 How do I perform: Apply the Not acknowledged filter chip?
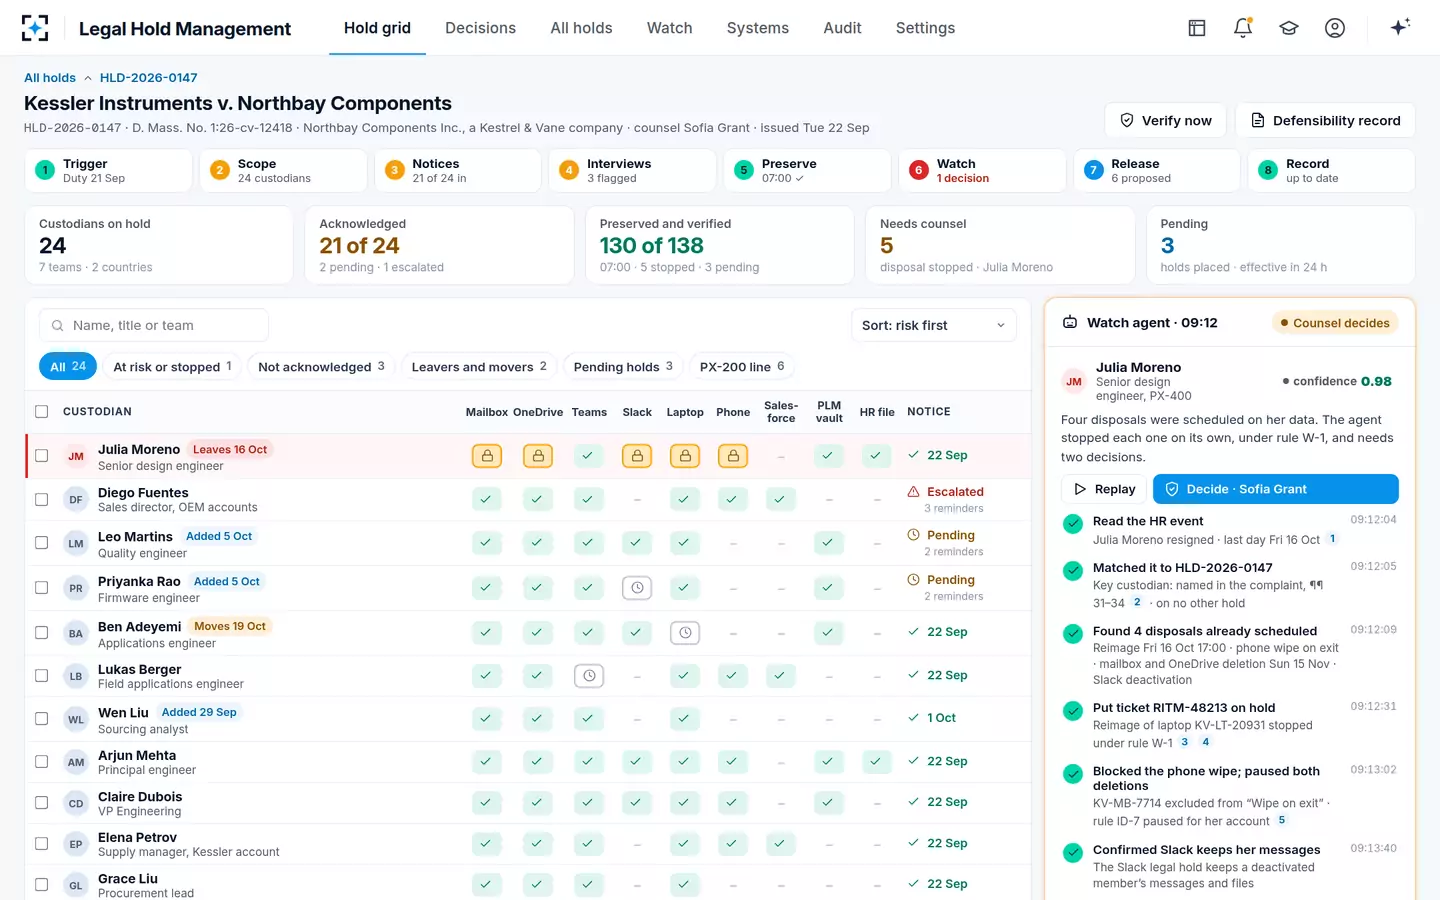tap(321, 367)
